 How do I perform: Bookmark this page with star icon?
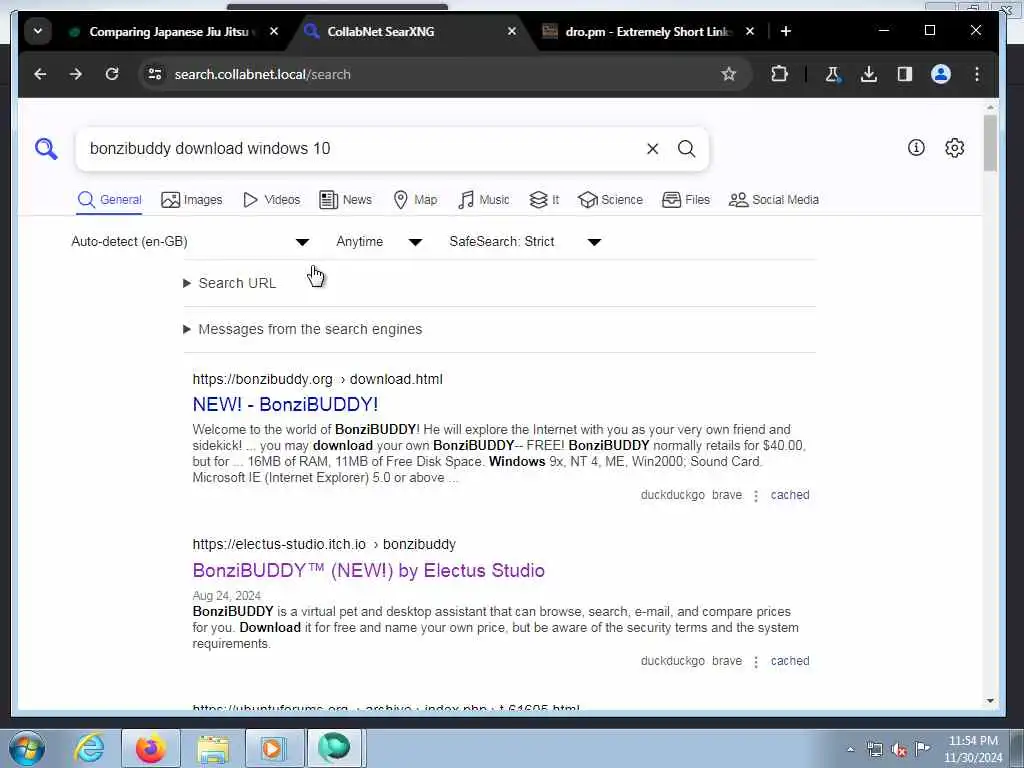click(728, 74)
